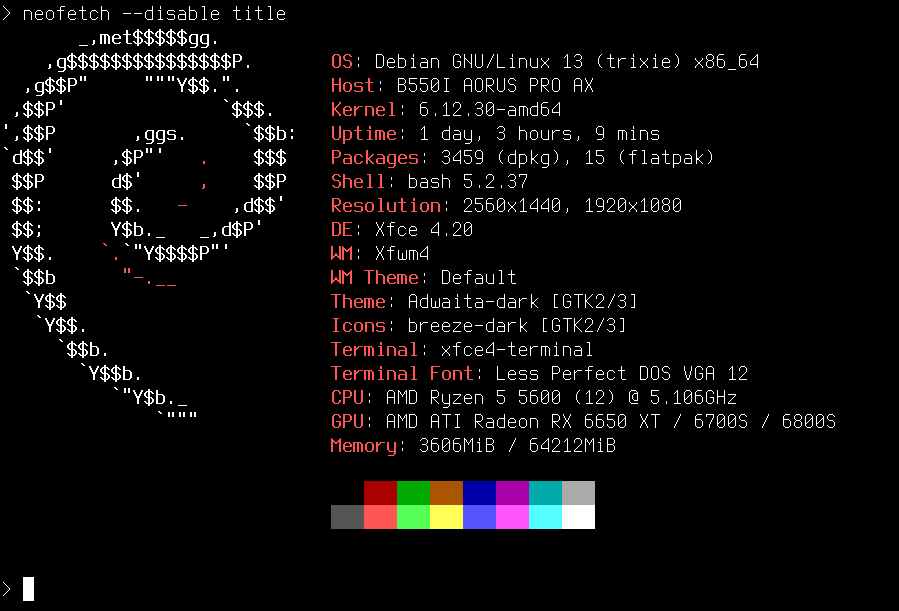Click the cyan bright color swatch
899x611 pixels.
coord(545,517)
